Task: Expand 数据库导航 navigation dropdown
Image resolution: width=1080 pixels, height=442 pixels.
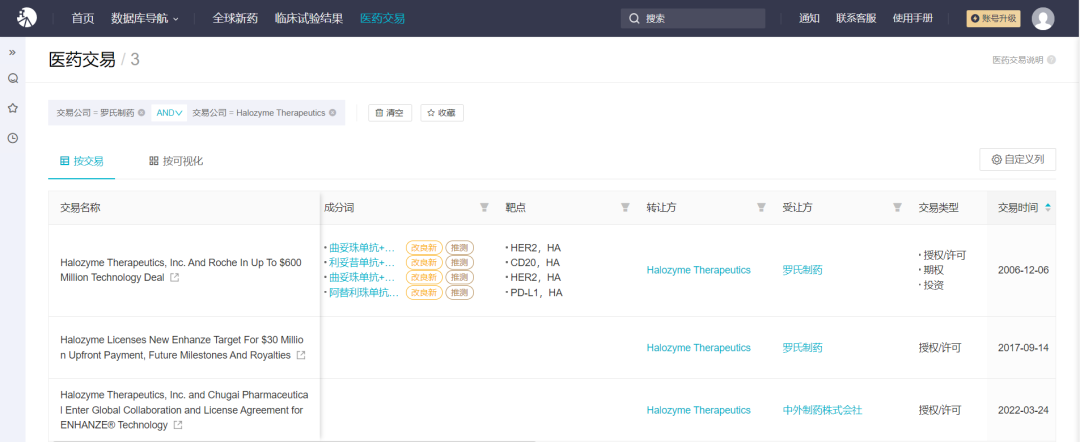Action: pos(145,18)
